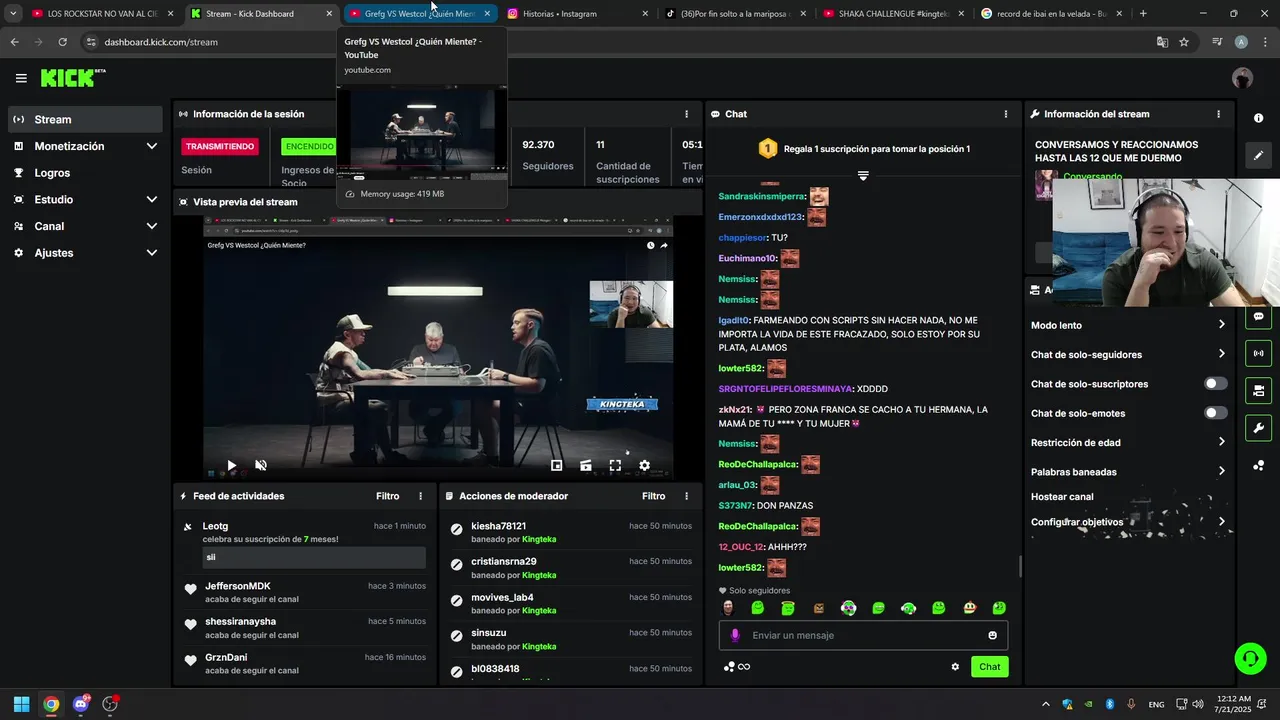Open Acciones de moderador three-dot menu
This screenshot has width=1280, height=720.
pos(686,496)
